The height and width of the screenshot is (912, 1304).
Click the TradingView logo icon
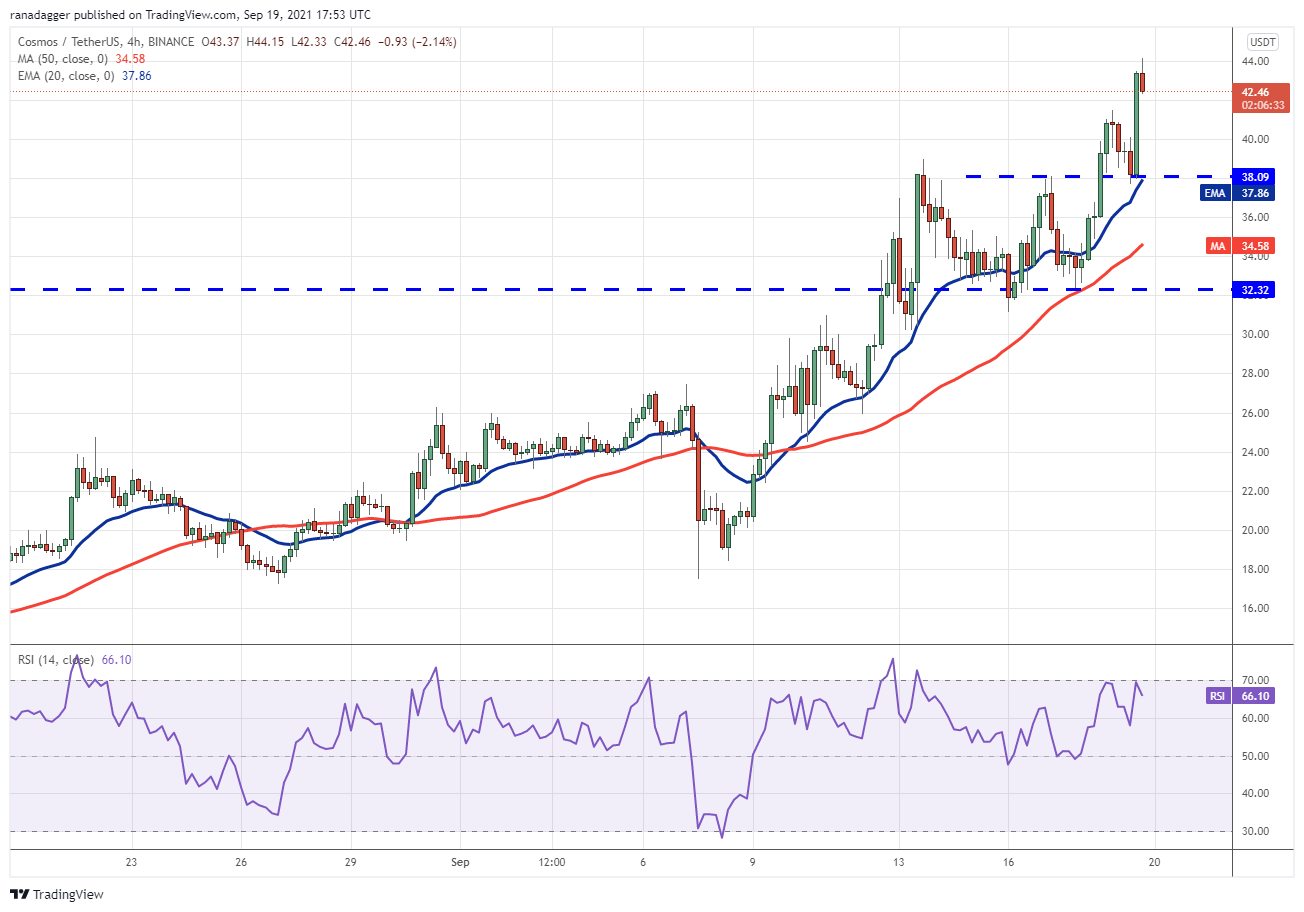[x=21, y=894]
